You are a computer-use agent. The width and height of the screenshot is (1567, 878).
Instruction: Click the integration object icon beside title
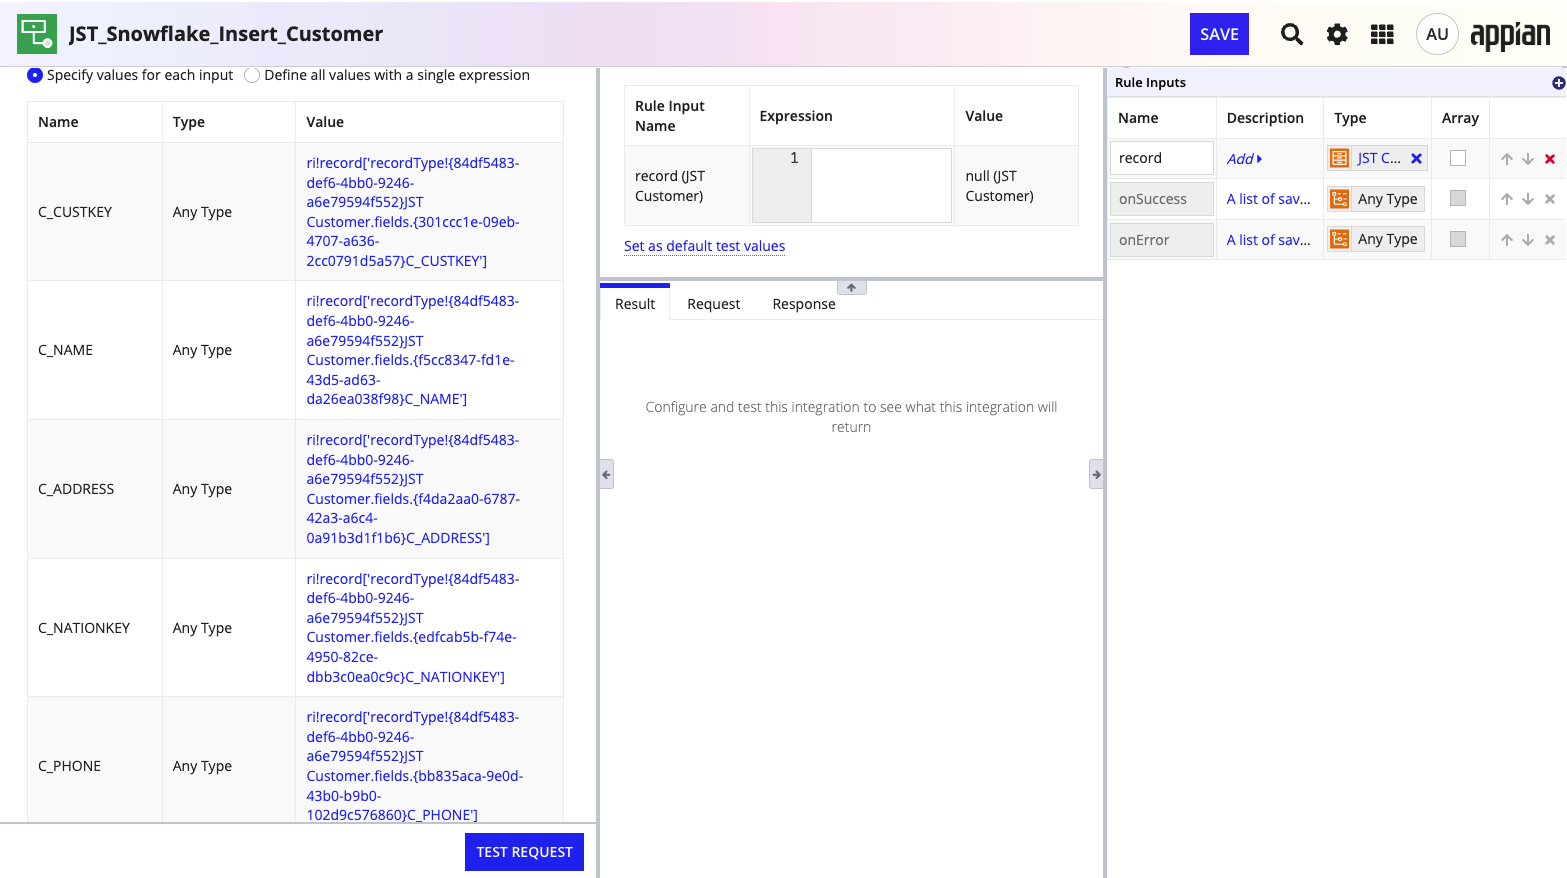[37, 34]
